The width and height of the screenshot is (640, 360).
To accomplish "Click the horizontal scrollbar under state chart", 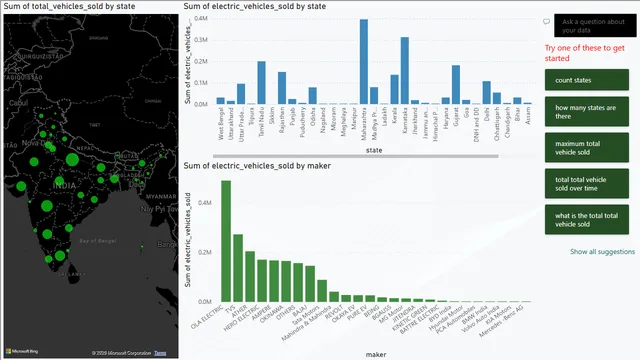I will (x=355, y=156).
